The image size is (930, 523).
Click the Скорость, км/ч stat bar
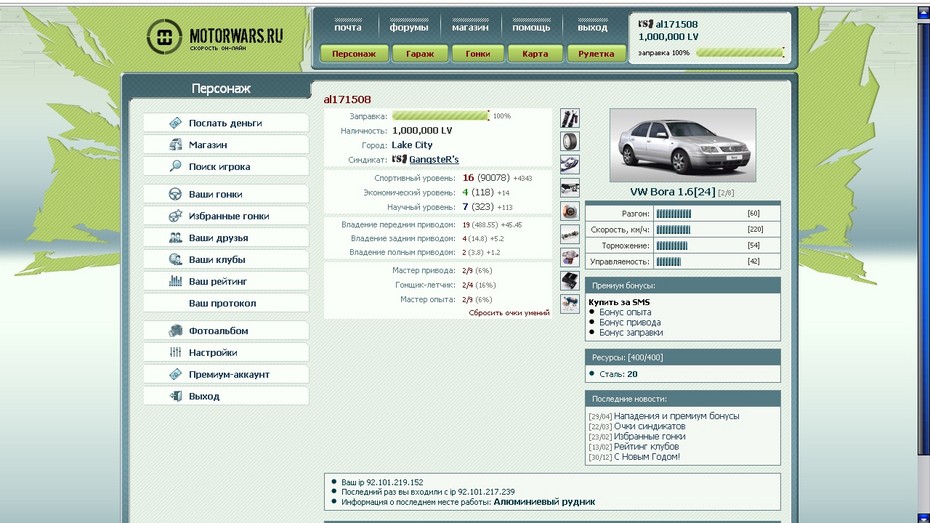tap(673, 229)
